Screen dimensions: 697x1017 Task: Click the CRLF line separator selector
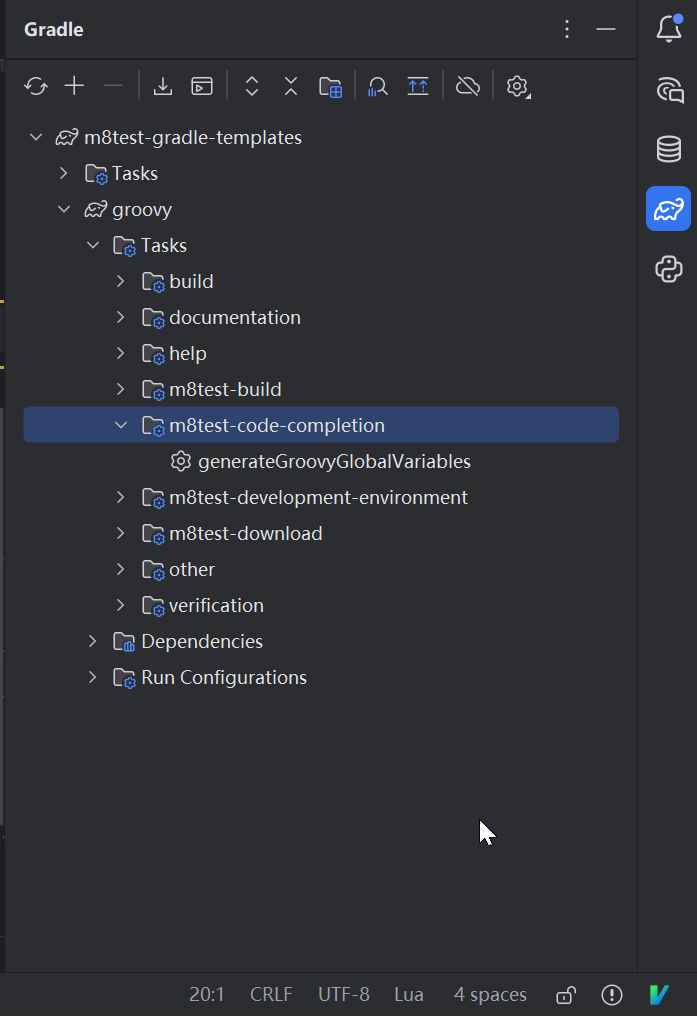(x=271, y=995)
